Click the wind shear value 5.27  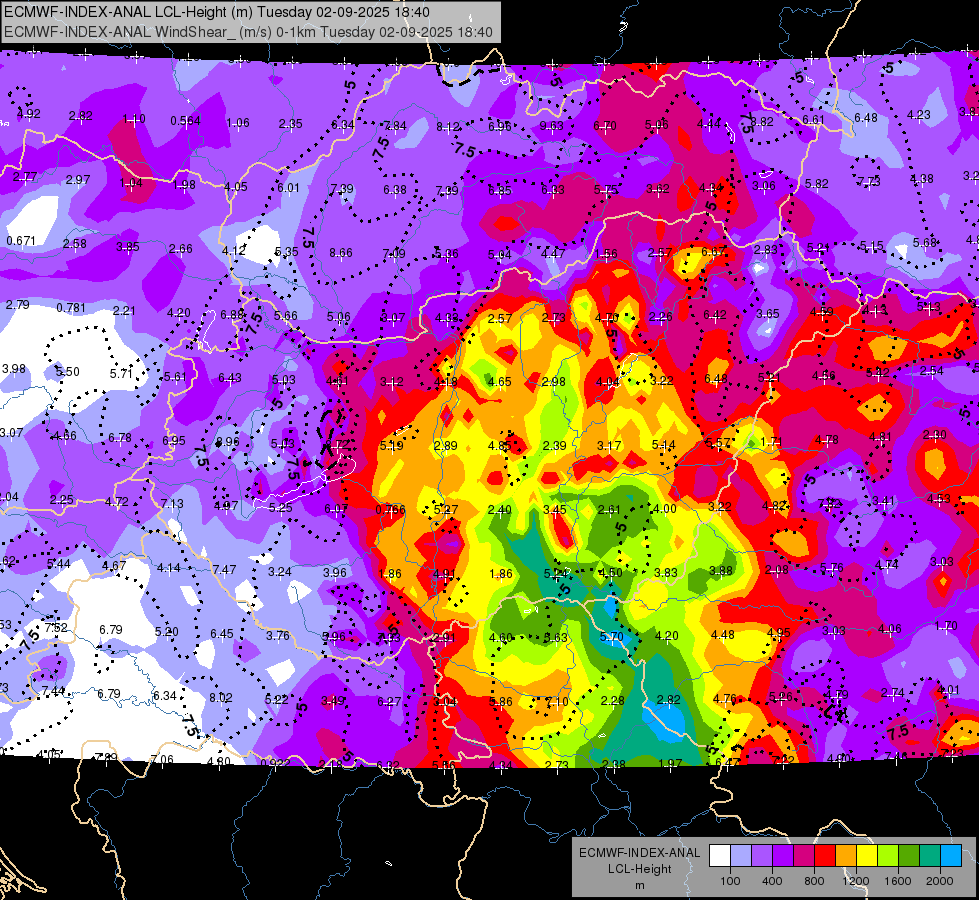tap(446, 510)
